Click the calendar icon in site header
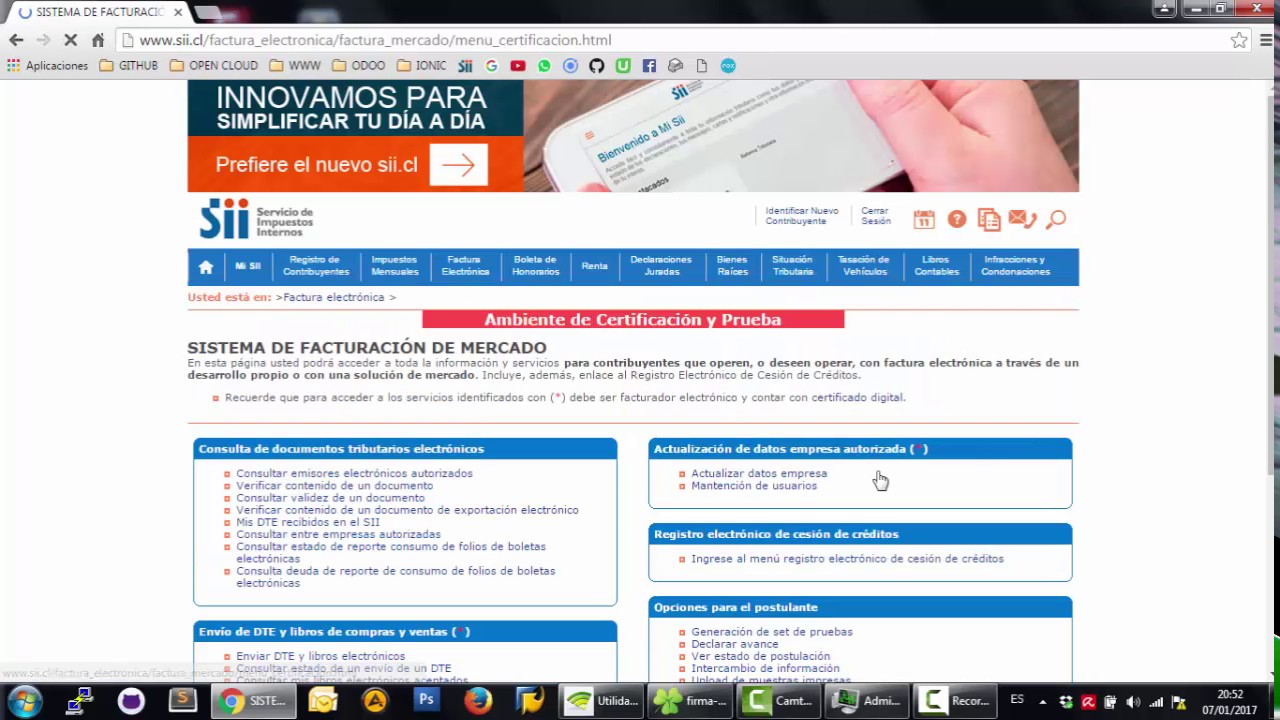Viewport: 1280px width, 720px height. tap(923, 219)
